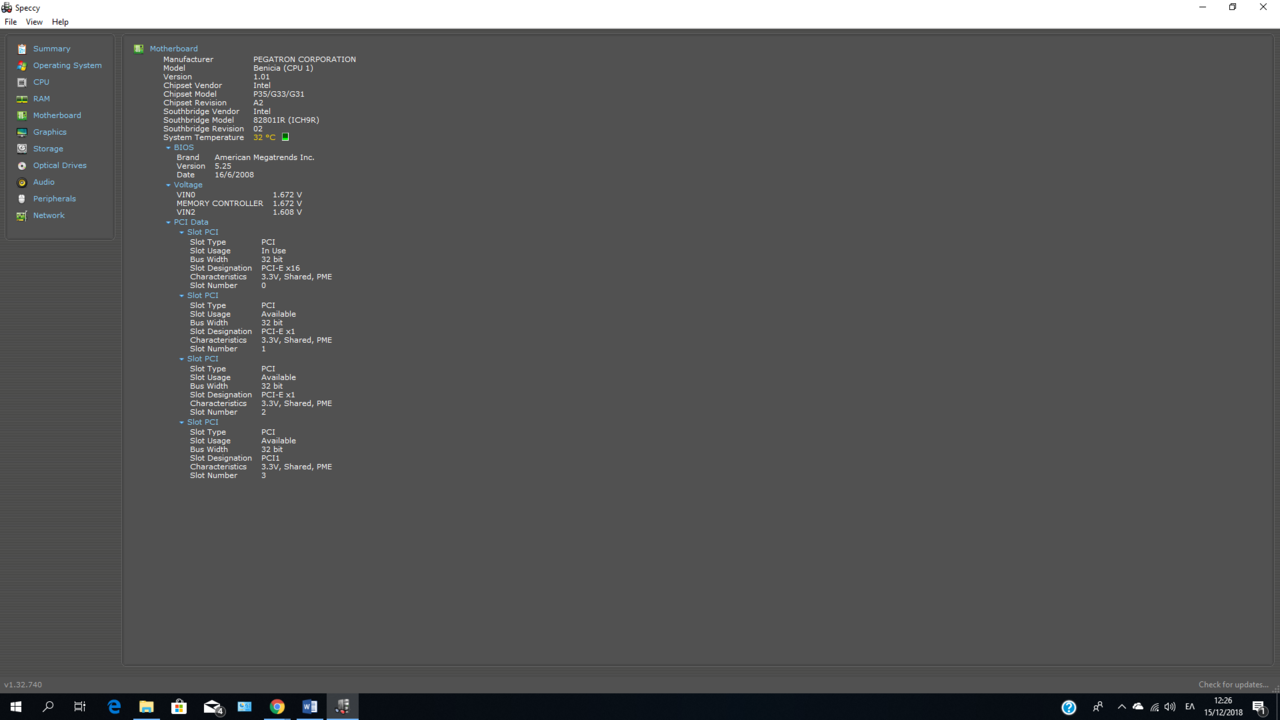Screen dimensions: 1280x720
Task: Open the Action Center notifications icon
Action: point(1260,707)
